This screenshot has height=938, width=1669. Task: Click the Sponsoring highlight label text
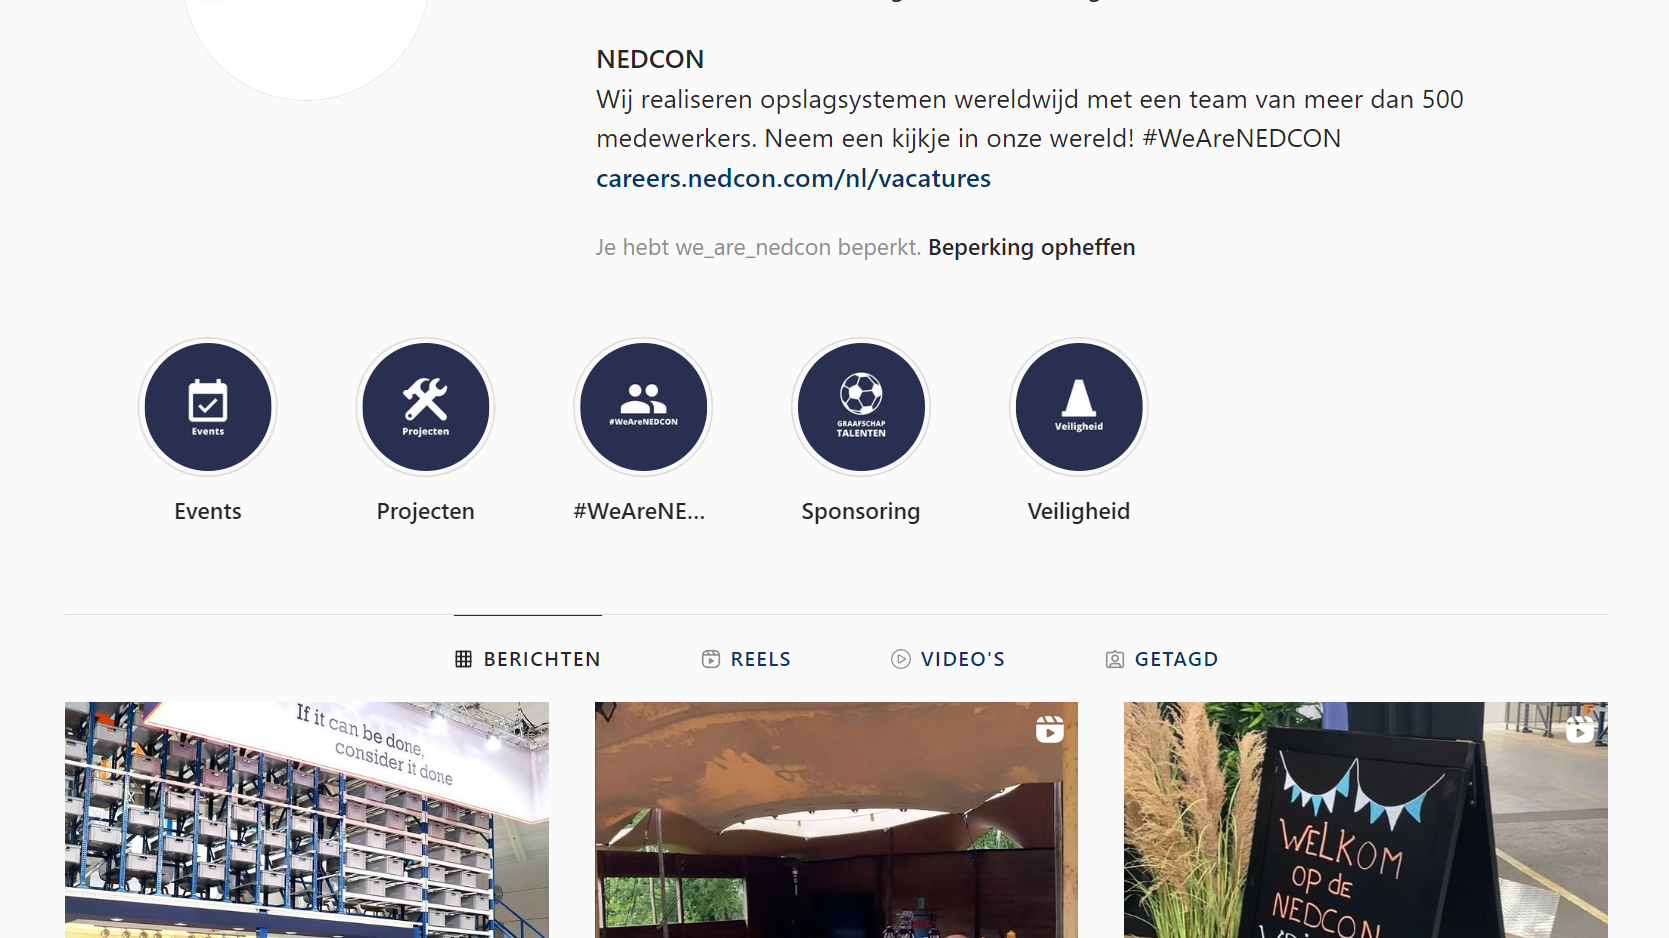coord(861,511)
